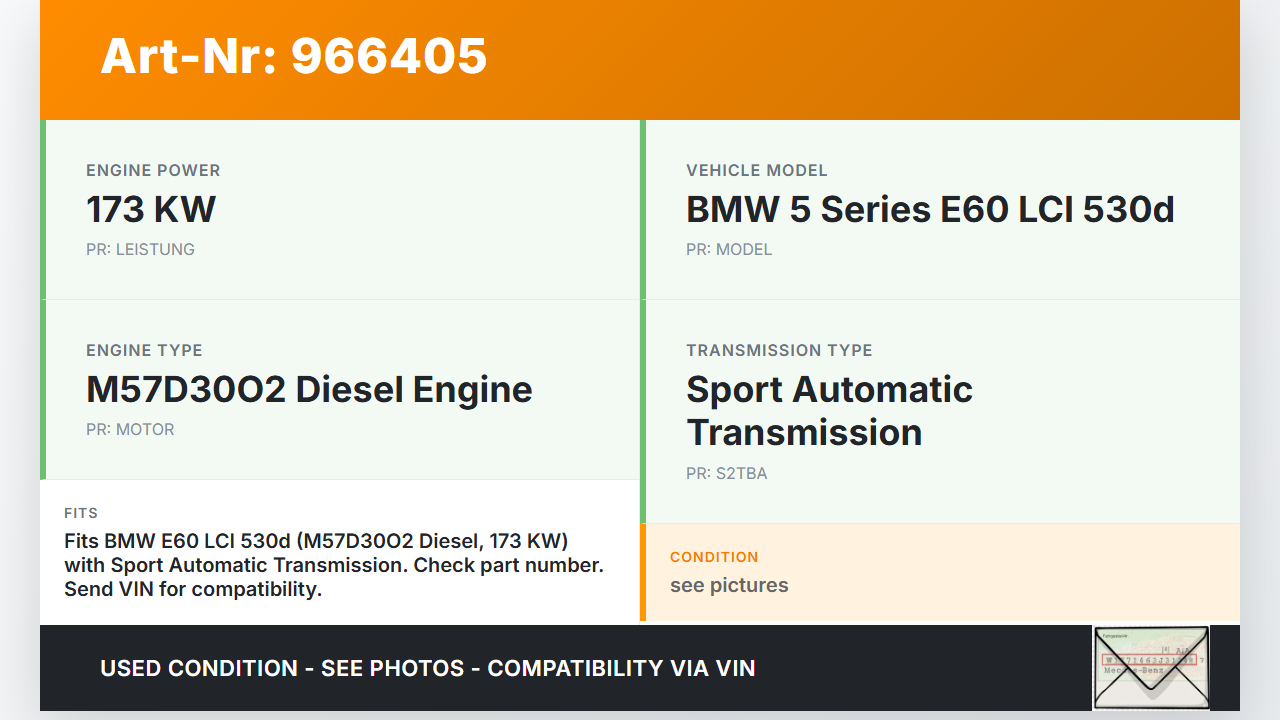Click the PR: S2TBA label
1280x720 pixels.
point(726,473)
